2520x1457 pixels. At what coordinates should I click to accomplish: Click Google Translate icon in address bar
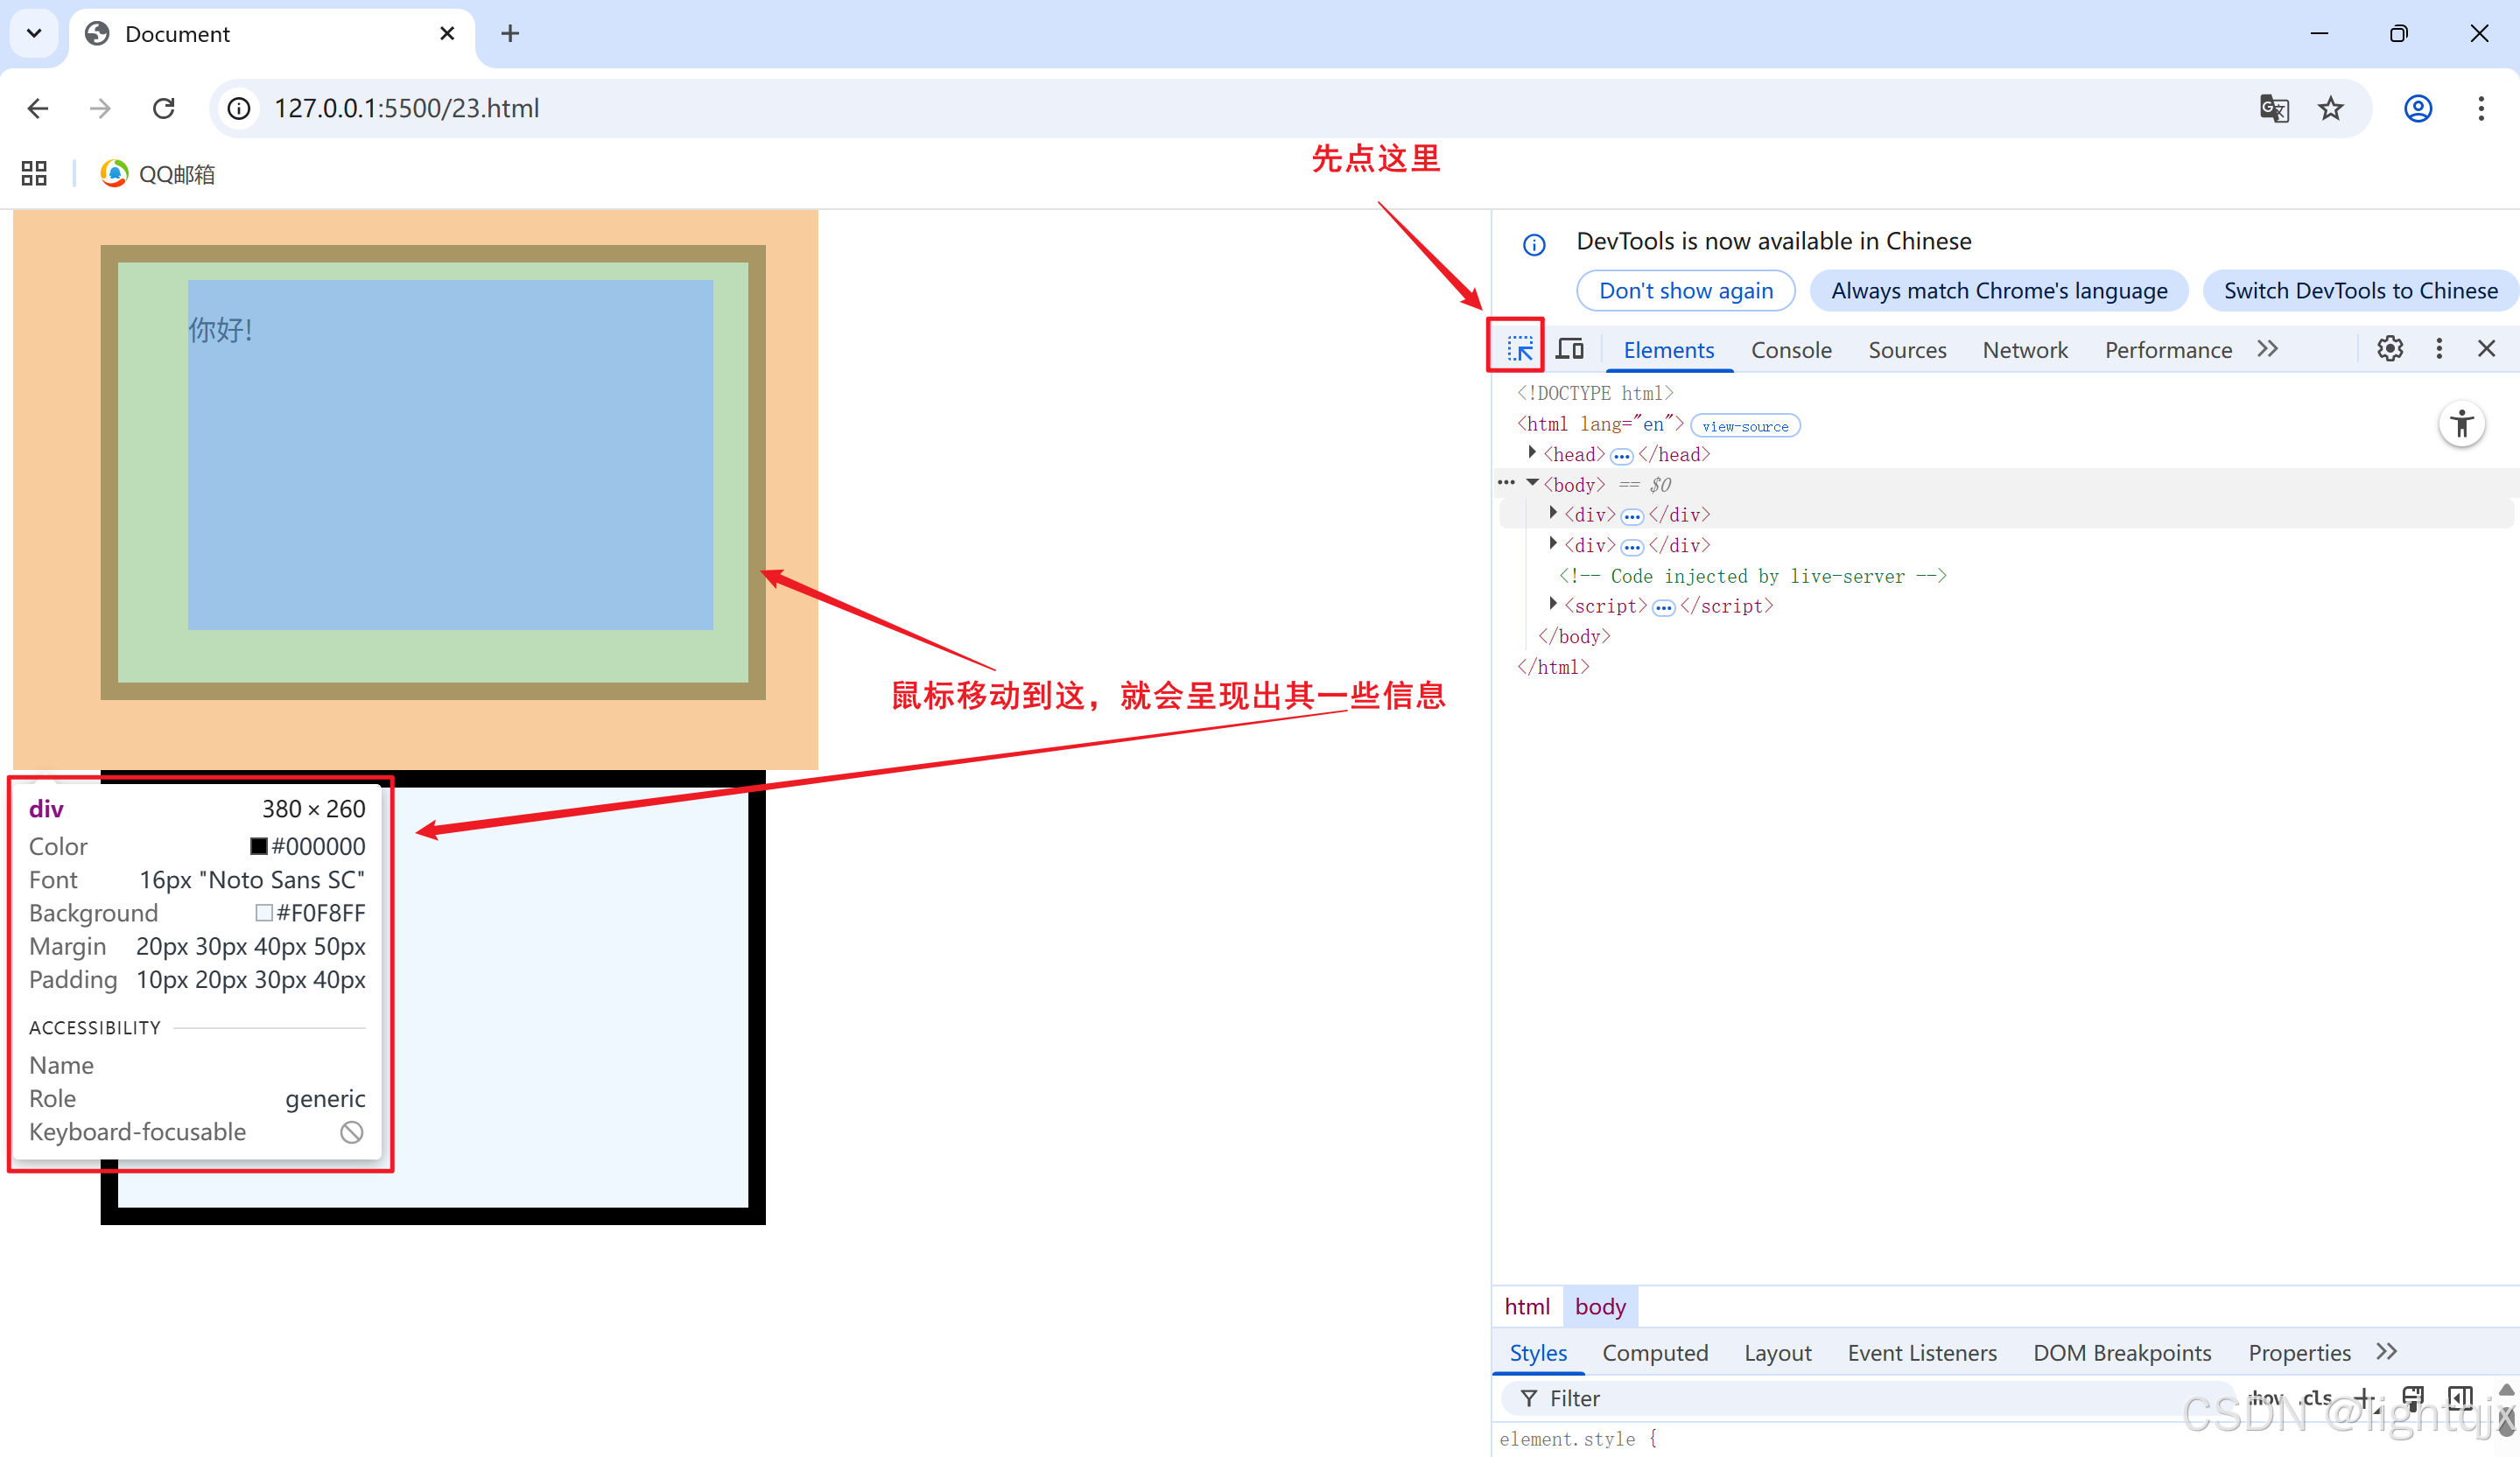click(2274, 108)
